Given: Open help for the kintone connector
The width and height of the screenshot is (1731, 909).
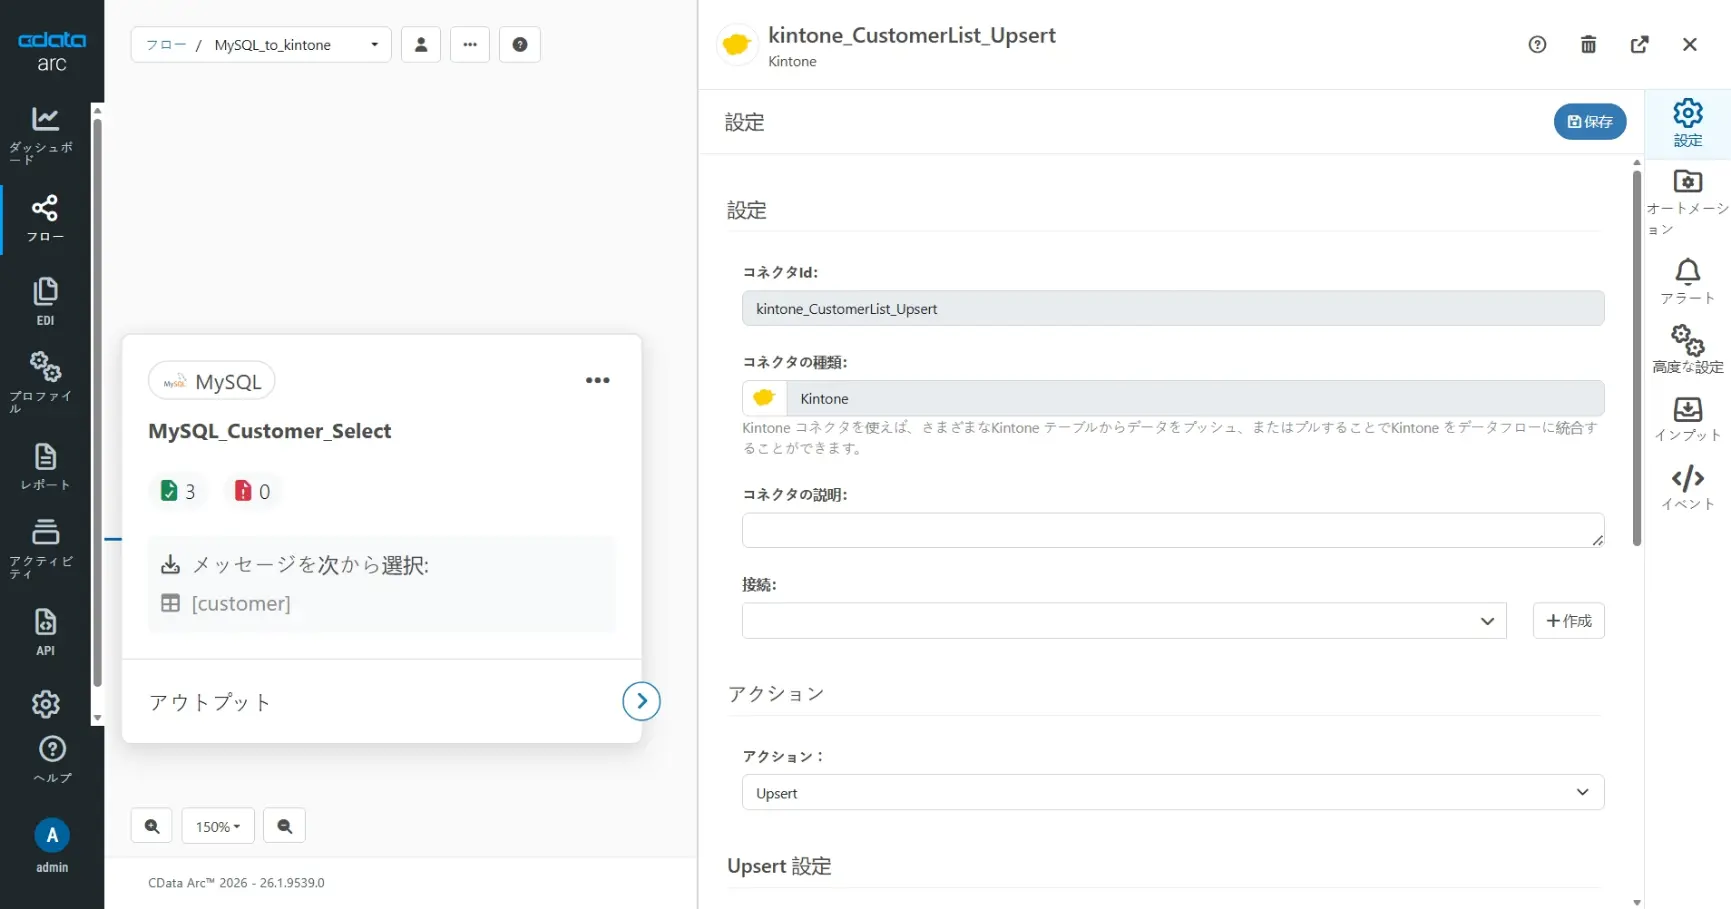Looking at the screenshot, I should [x=1537, y=44].
